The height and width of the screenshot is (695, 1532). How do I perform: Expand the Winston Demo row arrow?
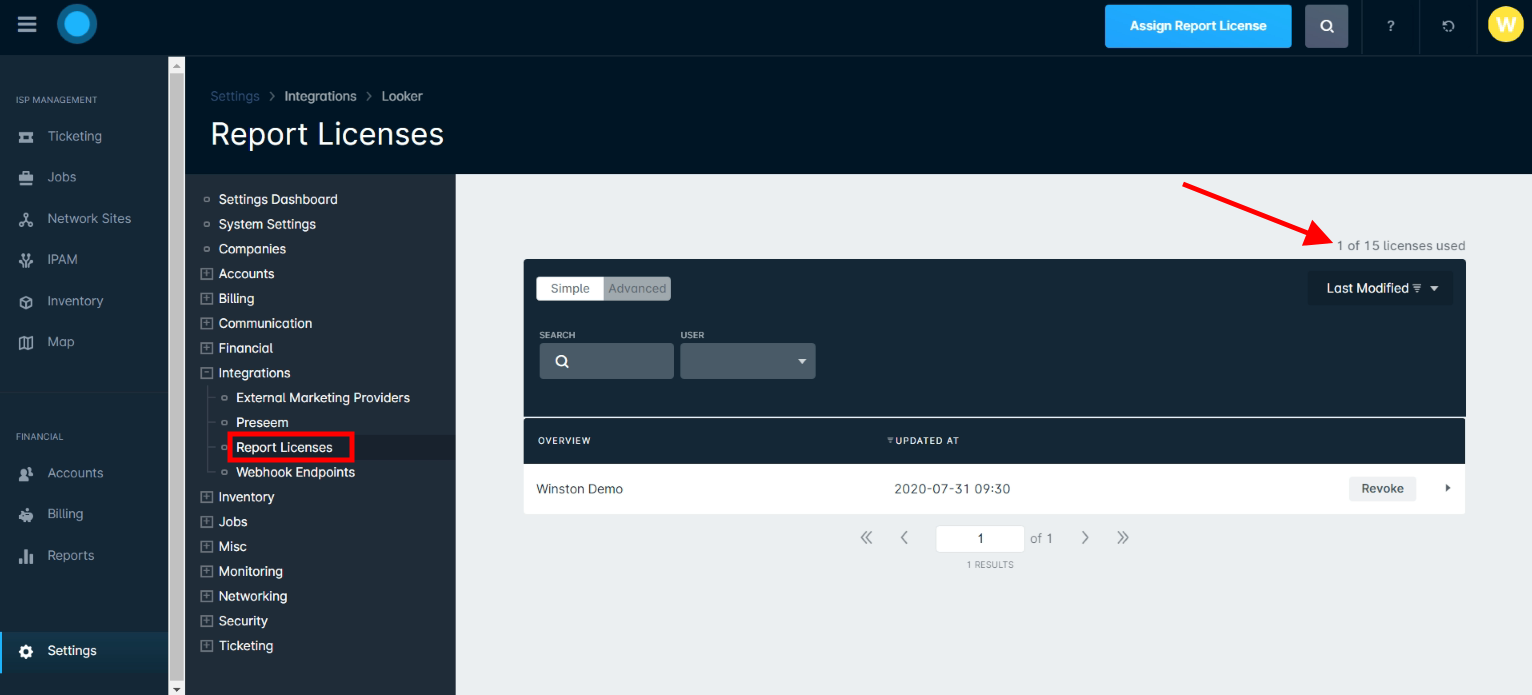coord(1447,488)
